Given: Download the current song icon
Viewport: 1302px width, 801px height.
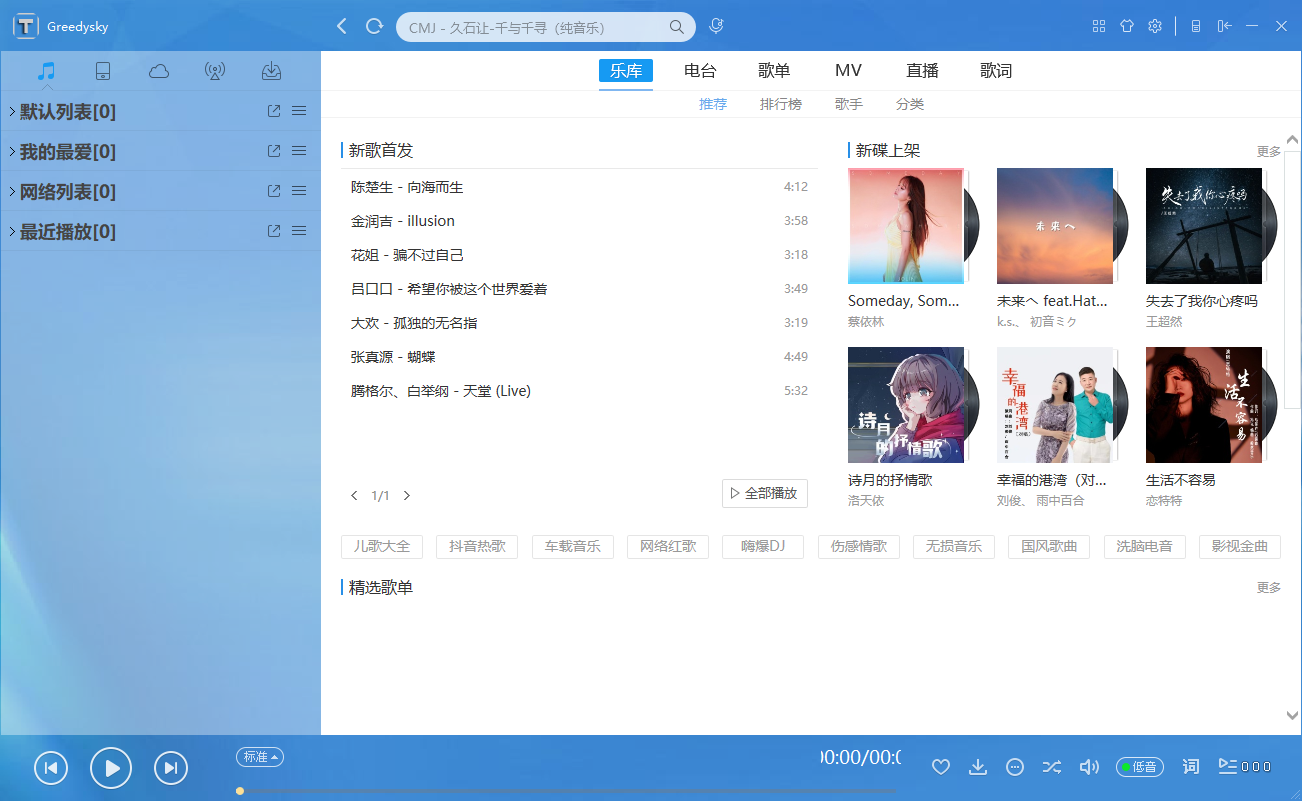Looking at the screenshot, I should point(978,767).
